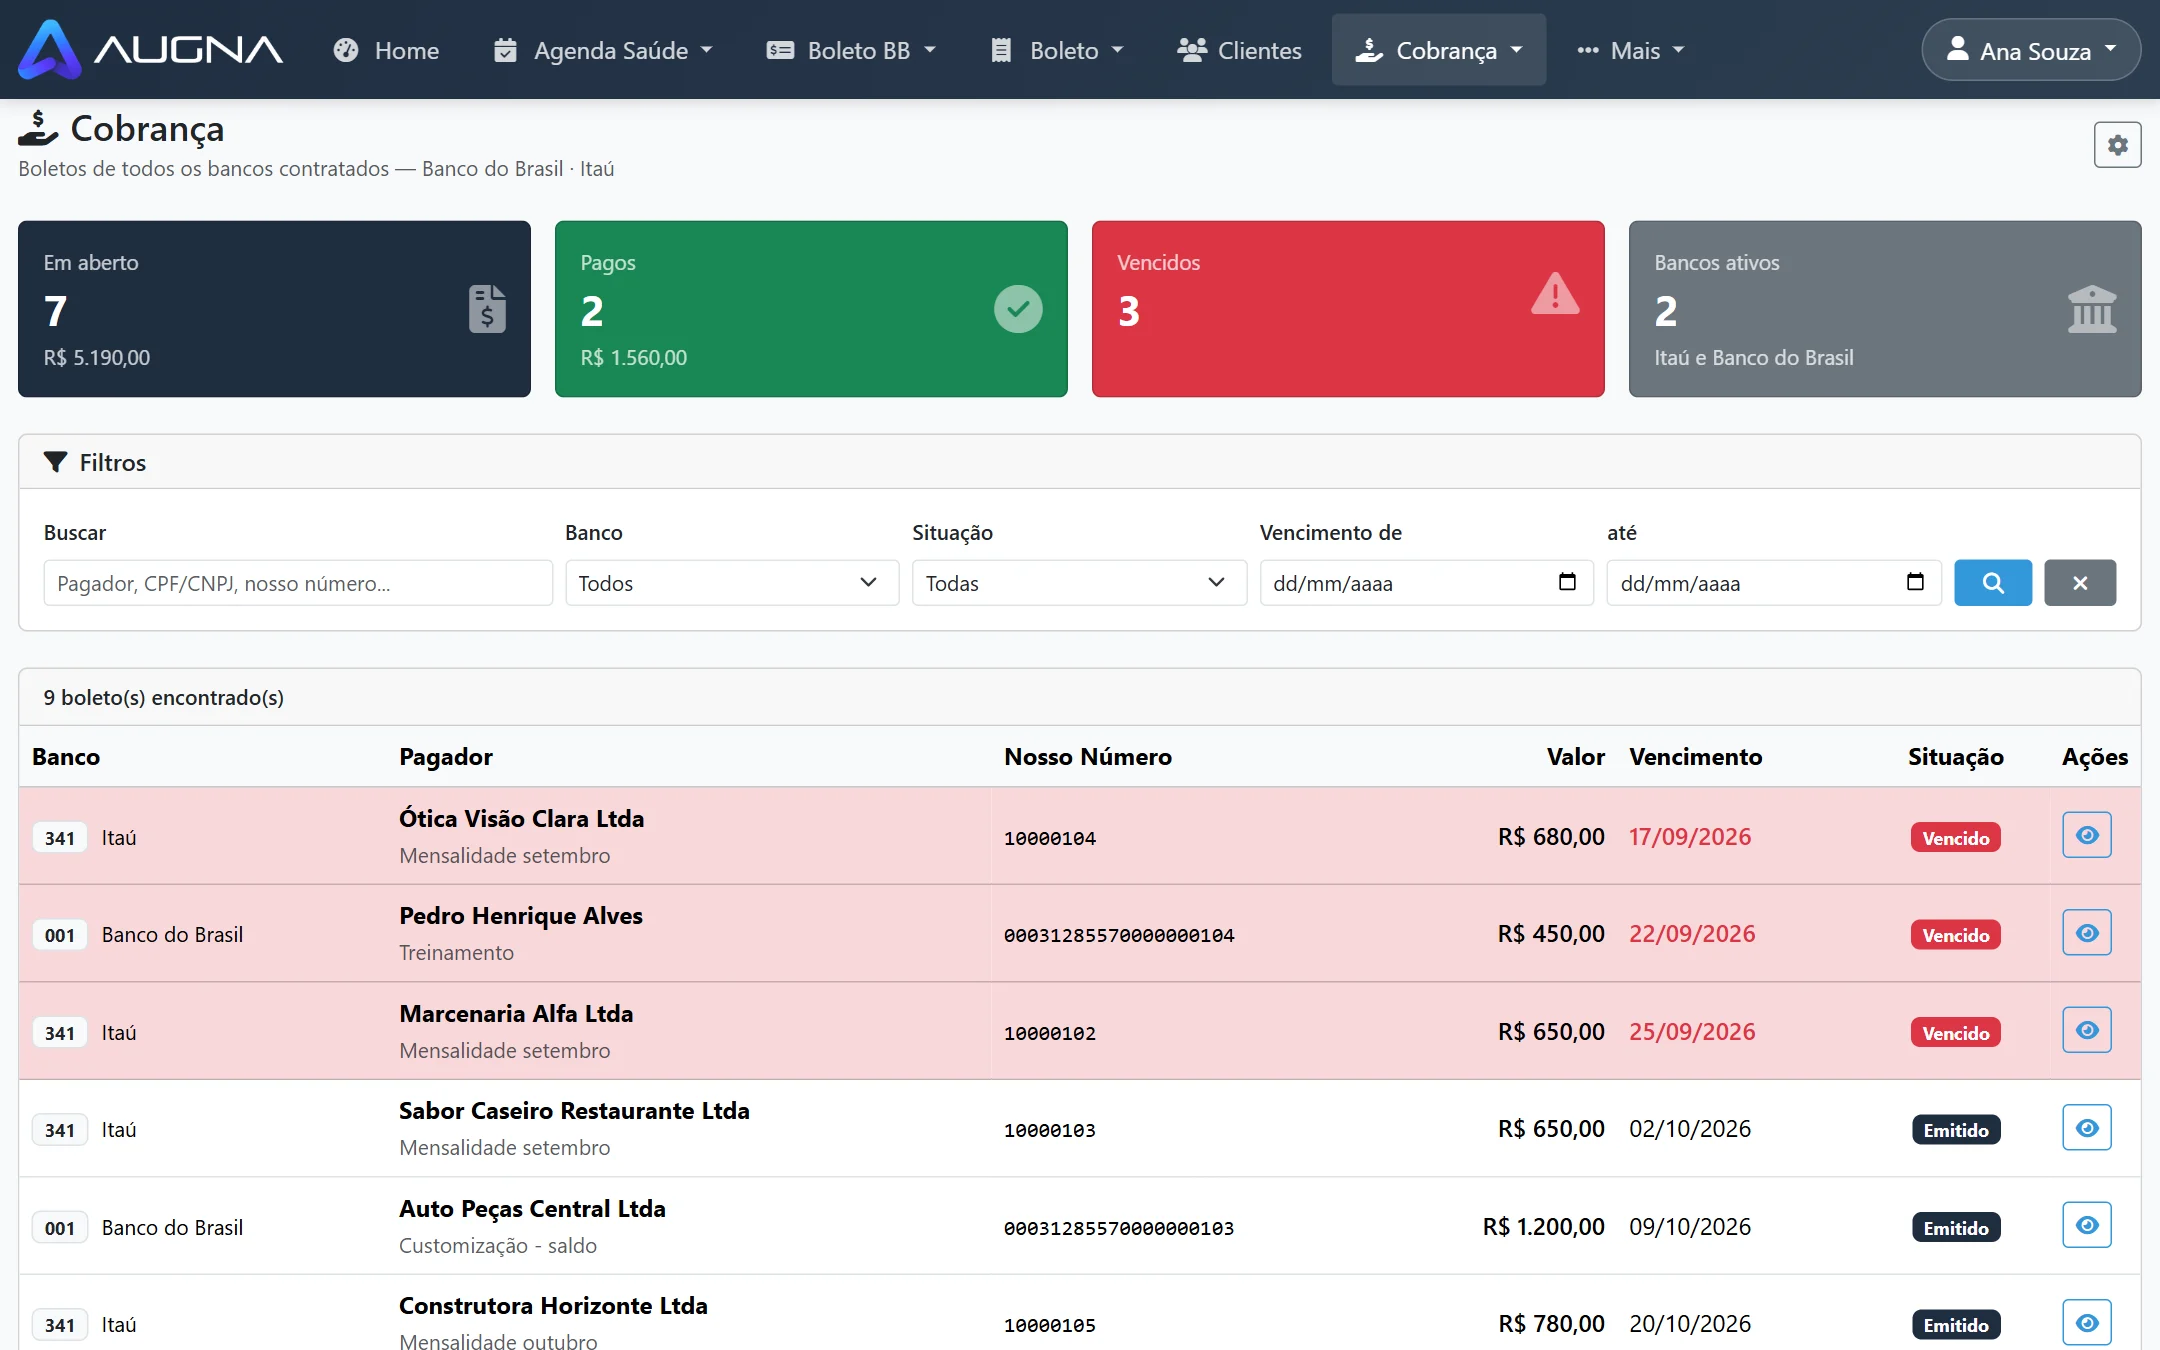Viewport: 2160px width, 1350px height.
Task: Click the Valor column header
Action: 1575,757
